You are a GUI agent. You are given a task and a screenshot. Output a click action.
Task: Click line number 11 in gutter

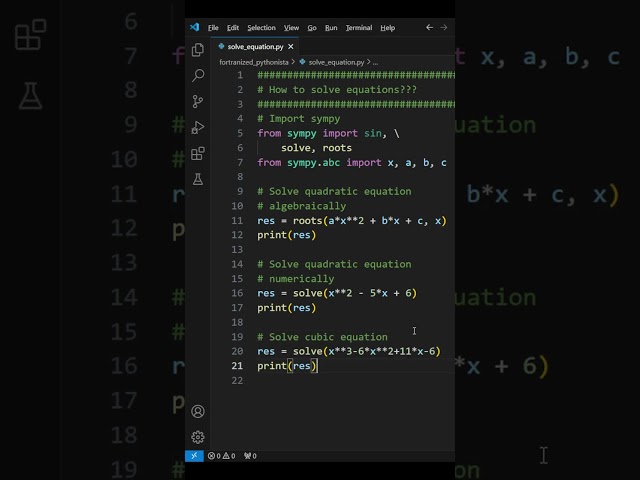(x=237, y=221)
